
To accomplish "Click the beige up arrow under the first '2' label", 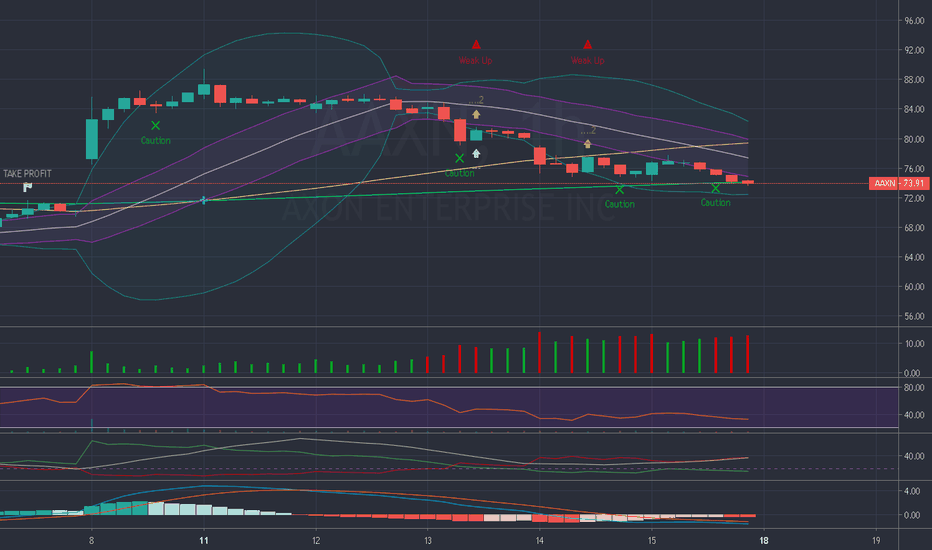I will (476, 114).
